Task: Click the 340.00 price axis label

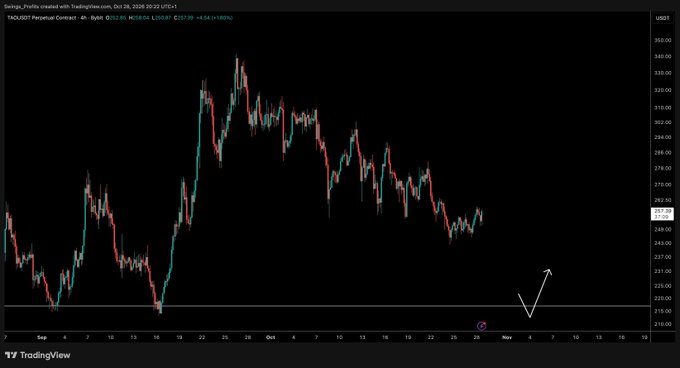Action: [x=662, y=56]
